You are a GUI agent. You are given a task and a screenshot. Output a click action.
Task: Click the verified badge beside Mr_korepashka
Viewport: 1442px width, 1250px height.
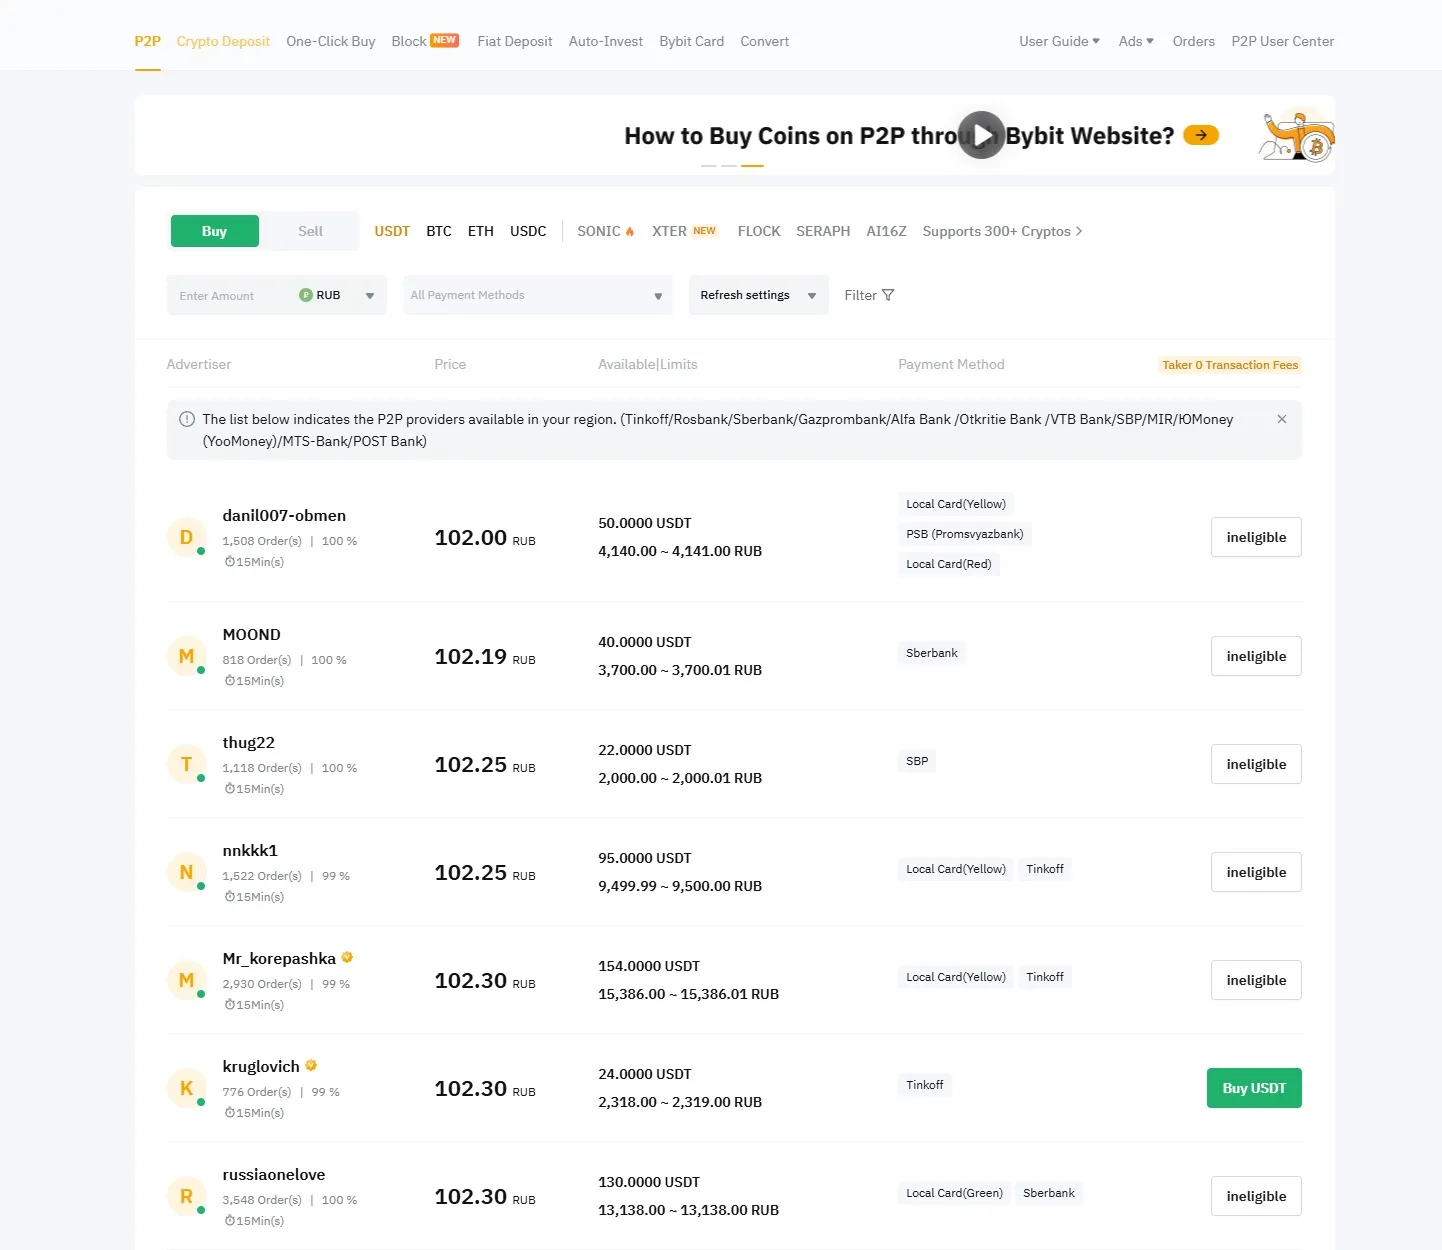347,957
